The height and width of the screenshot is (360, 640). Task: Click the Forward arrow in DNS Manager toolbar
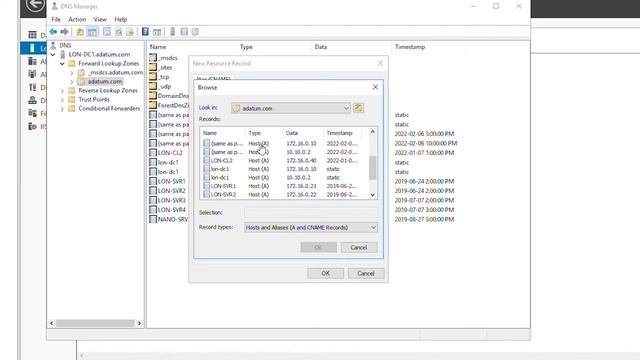pyautogui.click(x=64, y=32)
